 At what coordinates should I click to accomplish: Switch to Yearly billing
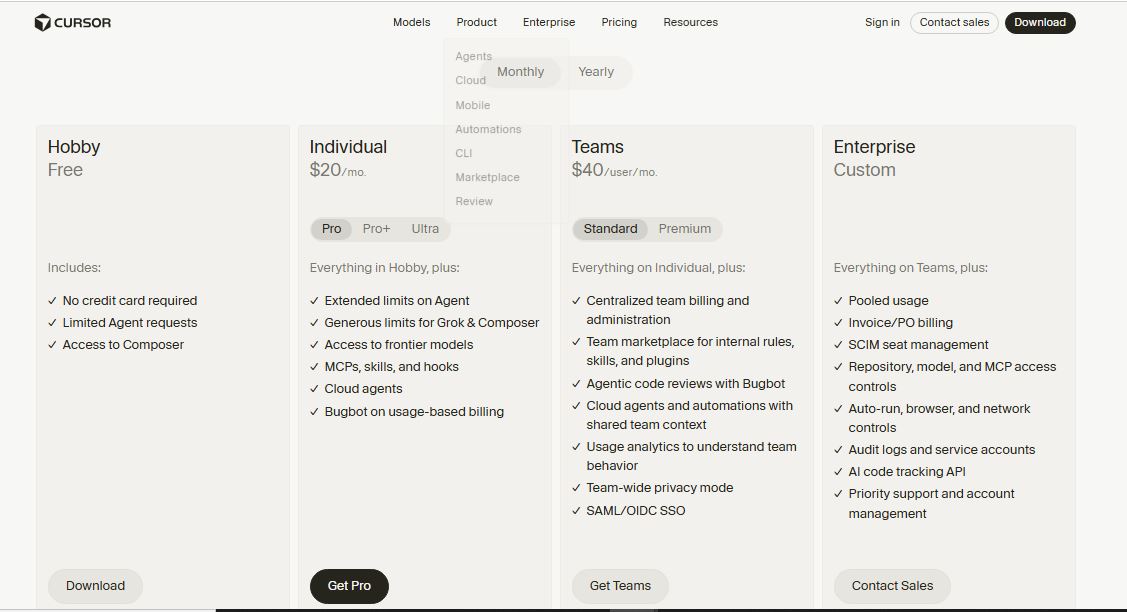coord(596,72)
